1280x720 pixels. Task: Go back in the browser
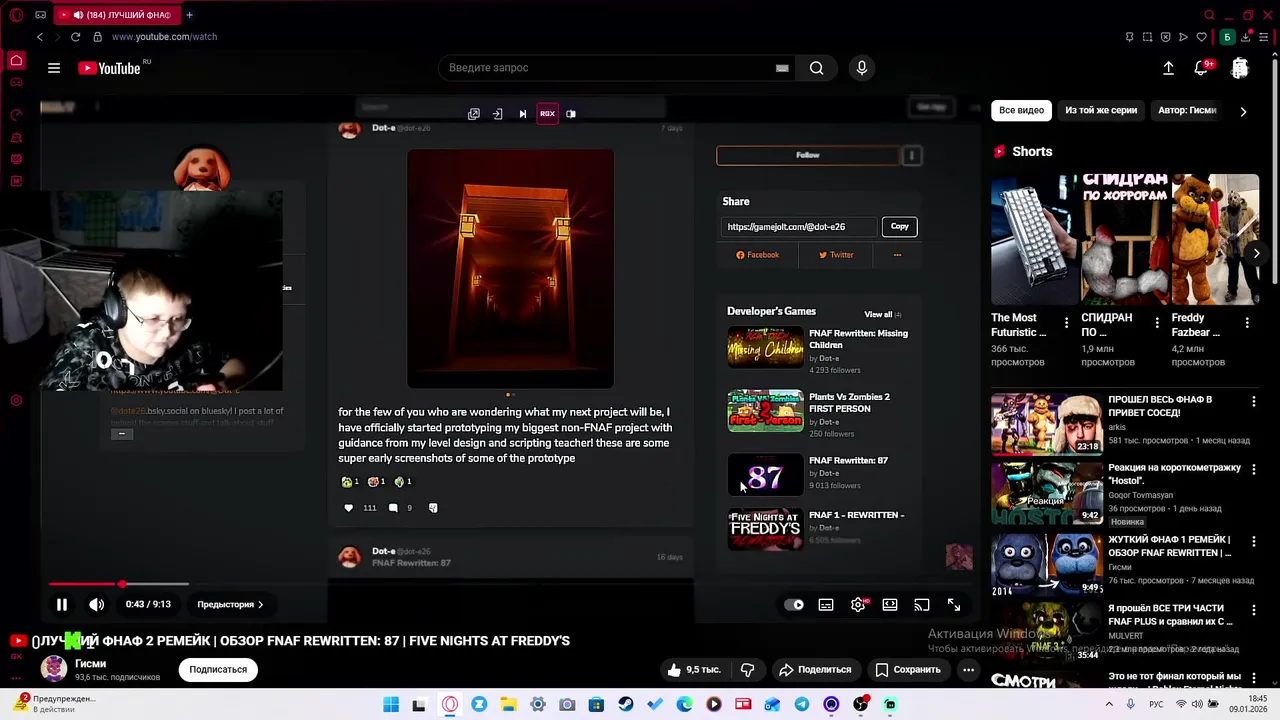(40, 37)
